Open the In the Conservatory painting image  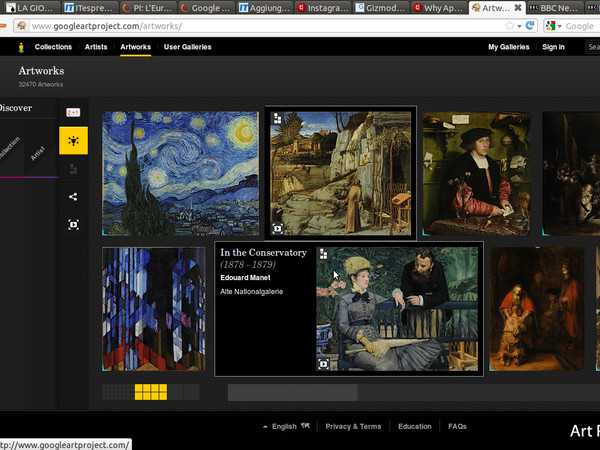[x=397, y=309]
